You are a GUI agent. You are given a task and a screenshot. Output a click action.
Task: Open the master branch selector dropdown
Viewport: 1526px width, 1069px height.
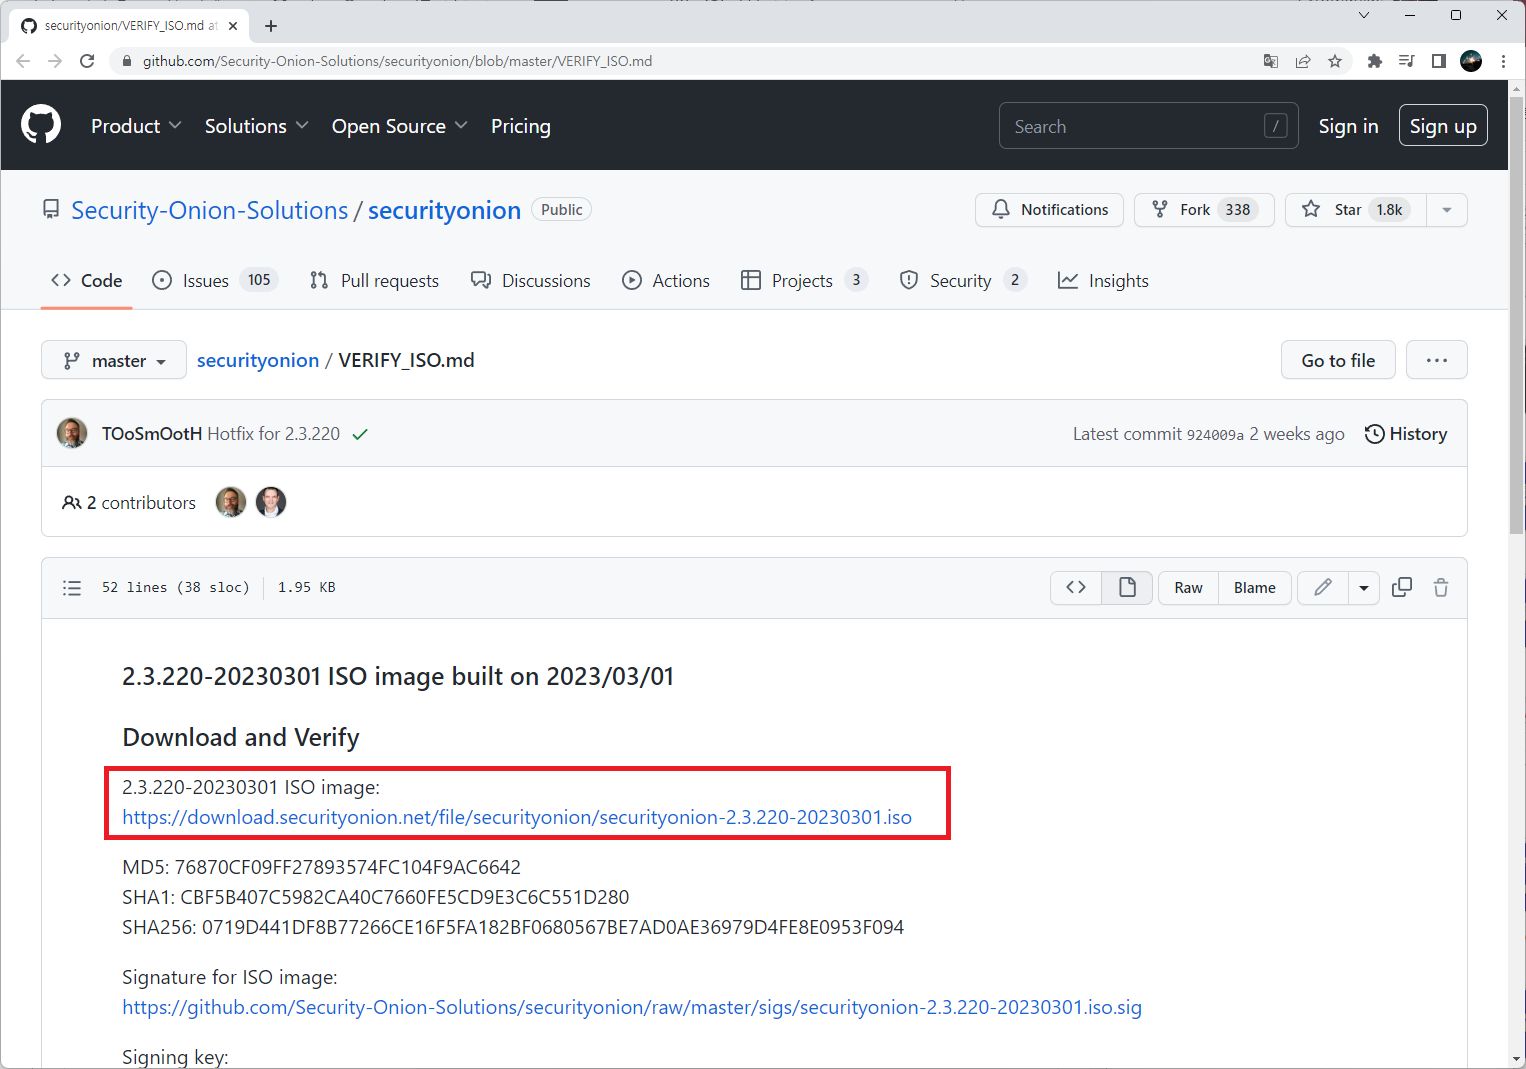click(x=114, y=360)
